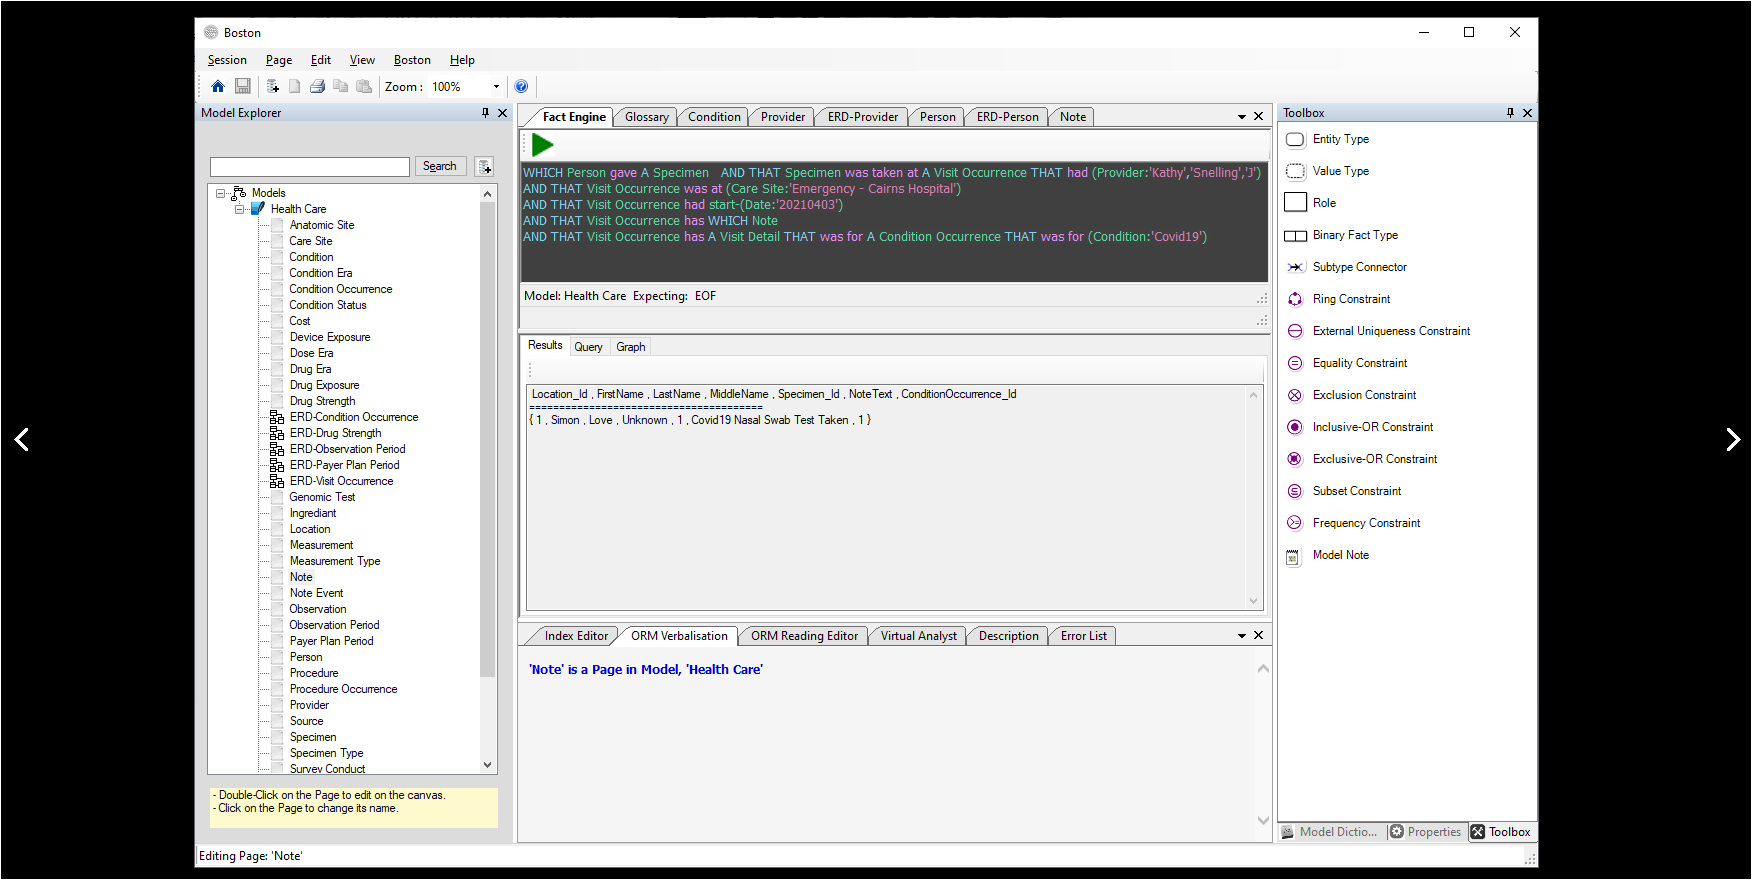Select the Exclusion Constraint icon

point(1295,395)
